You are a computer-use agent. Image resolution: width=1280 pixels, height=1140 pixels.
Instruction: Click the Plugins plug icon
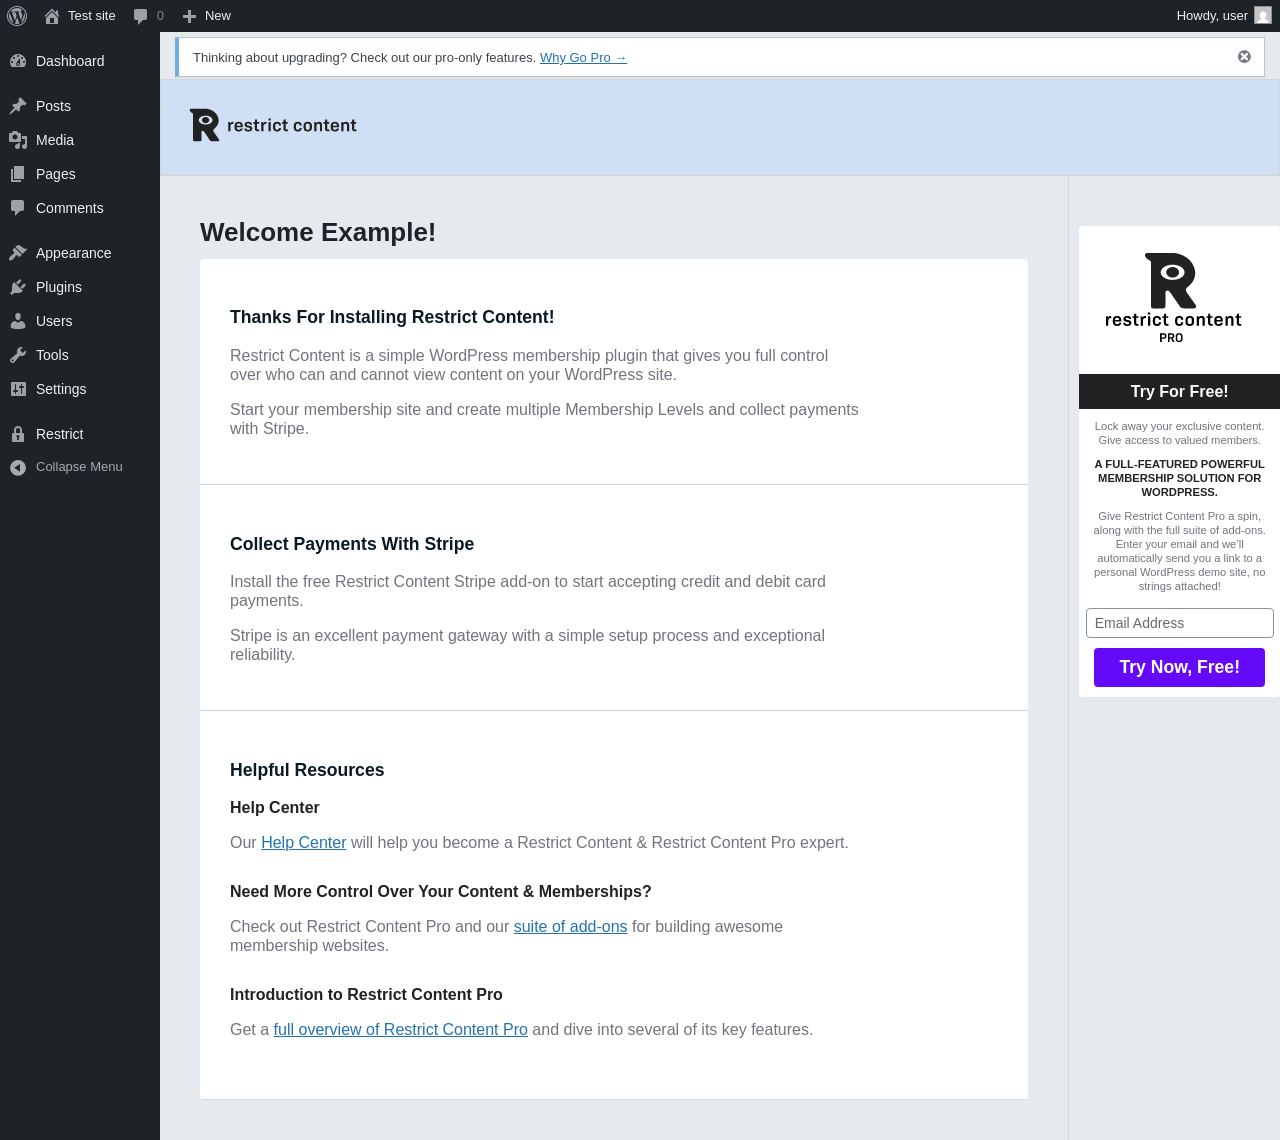[18, 287]
